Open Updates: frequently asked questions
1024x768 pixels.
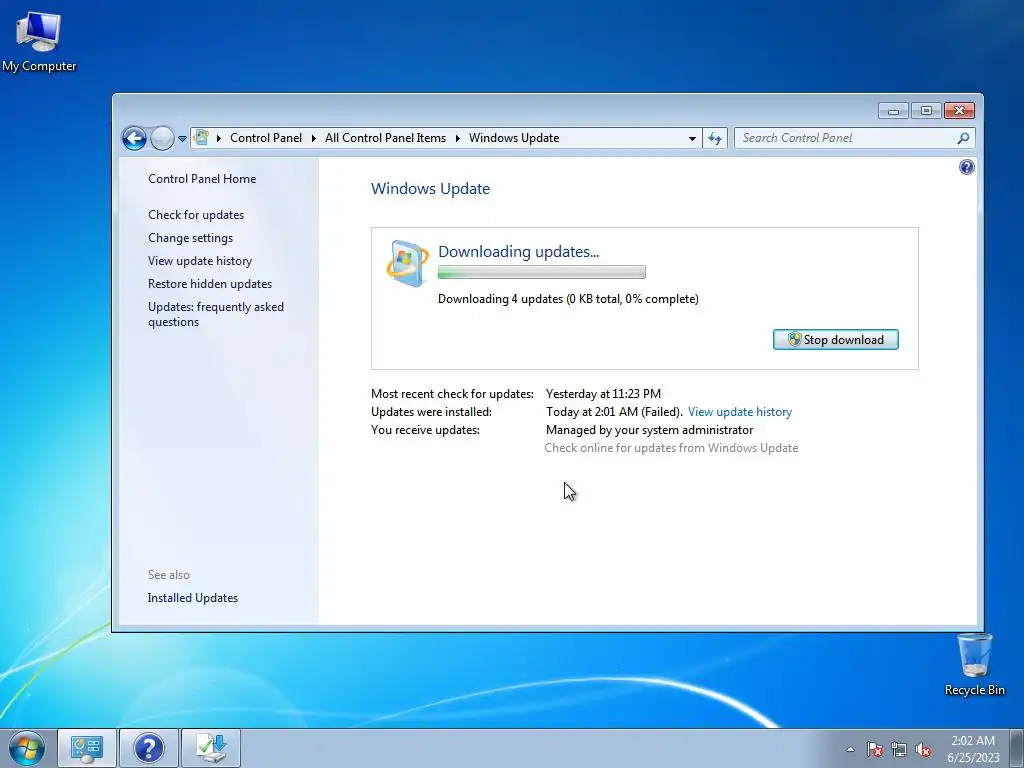point(216,314)
